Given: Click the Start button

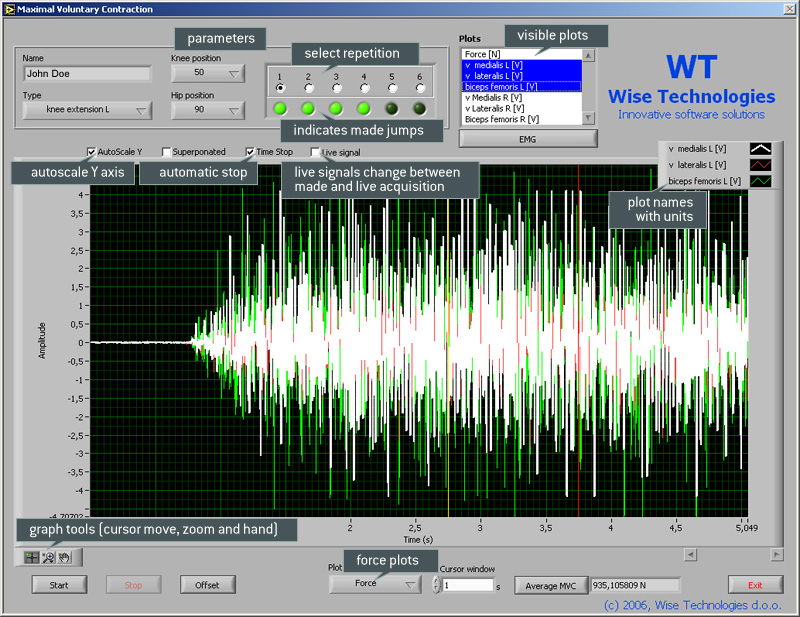Looking at the screenshot, I should pos(59,585).
